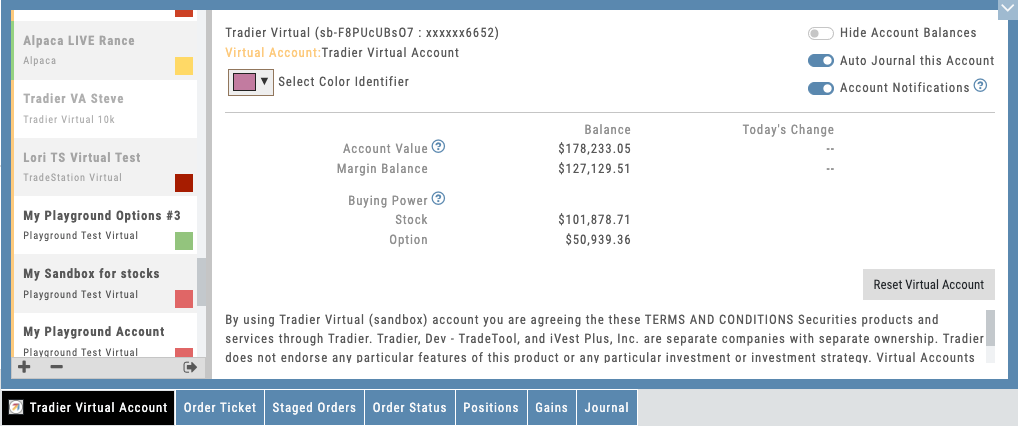Open the Positions tab

tap(491, 408)
